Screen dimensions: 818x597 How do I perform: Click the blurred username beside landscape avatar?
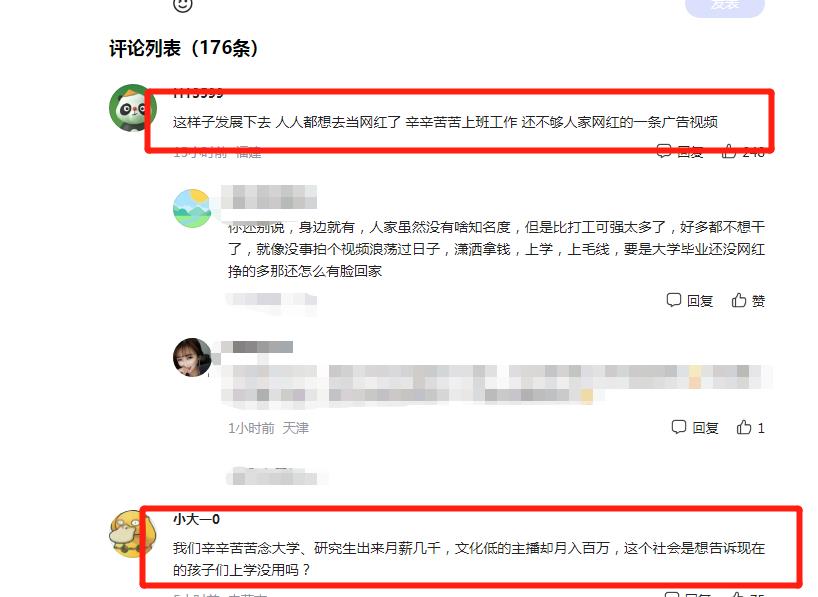tap(269, 197)
